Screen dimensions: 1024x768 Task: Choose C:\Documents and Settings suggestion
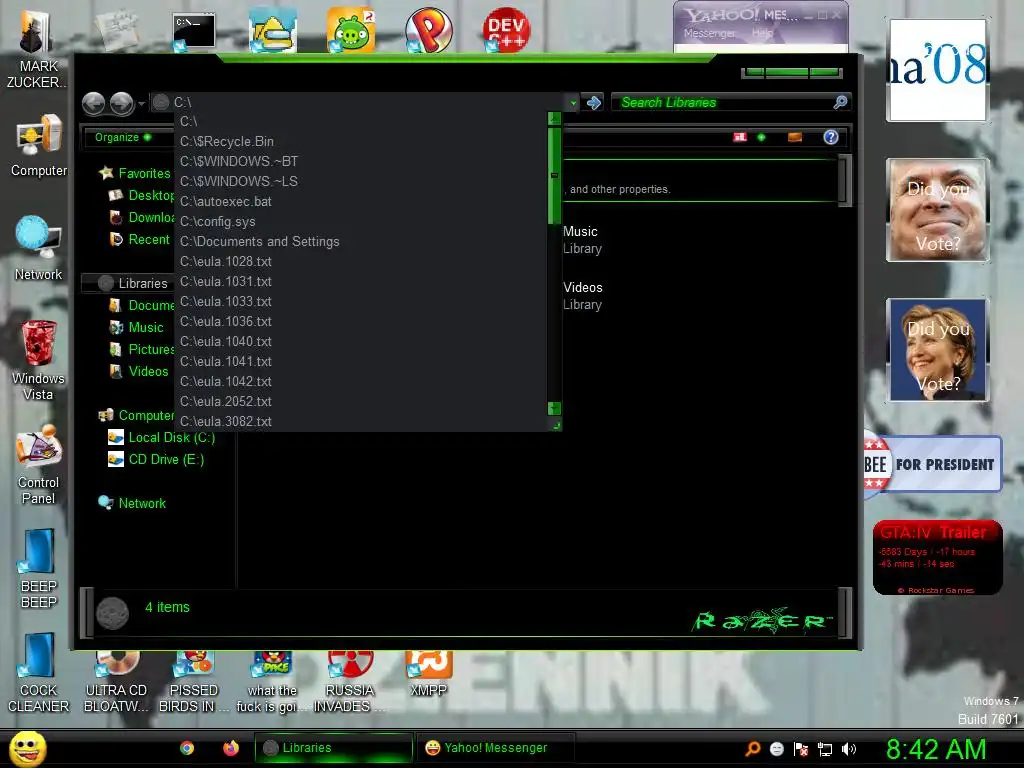362,241
